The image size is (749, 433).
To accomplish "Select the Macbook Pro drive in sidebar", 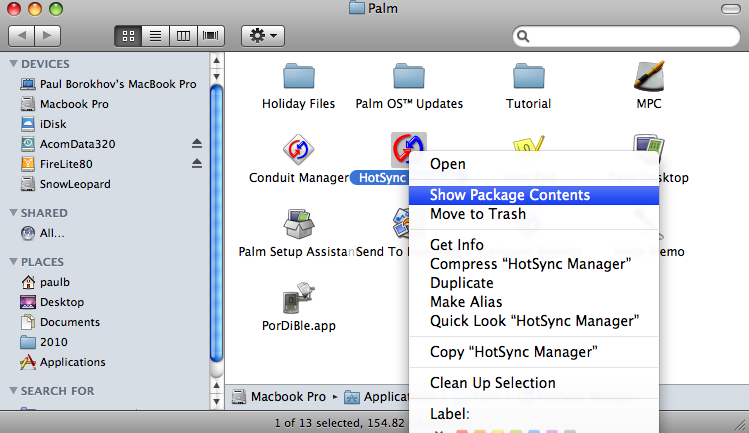I will click(64, 104).
